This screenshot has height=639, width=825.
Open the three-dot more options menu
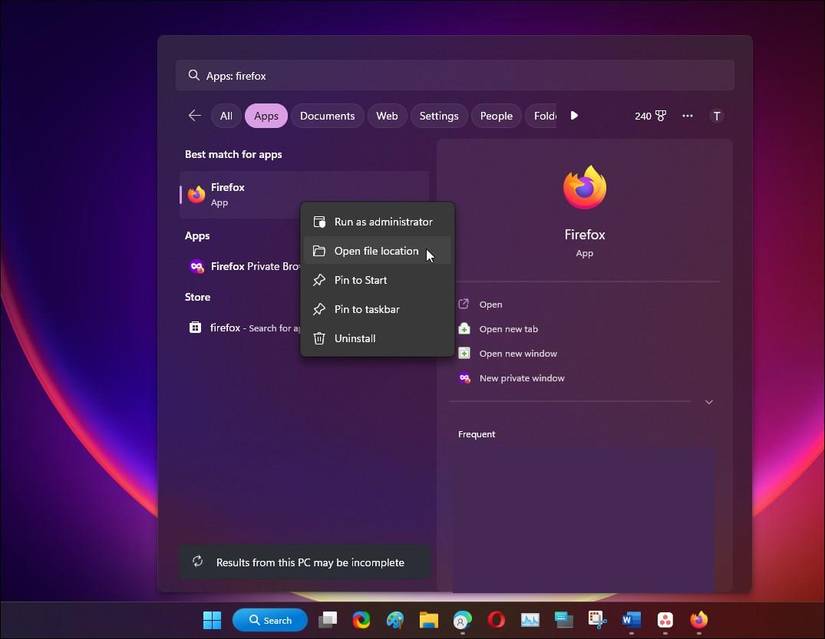pos(687,116)
